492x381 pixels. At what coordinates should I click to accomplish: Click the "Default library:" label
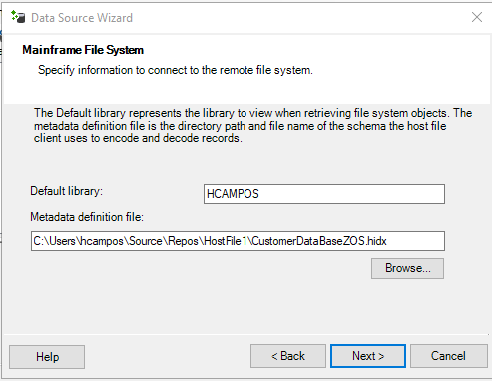tap(67, 191)
